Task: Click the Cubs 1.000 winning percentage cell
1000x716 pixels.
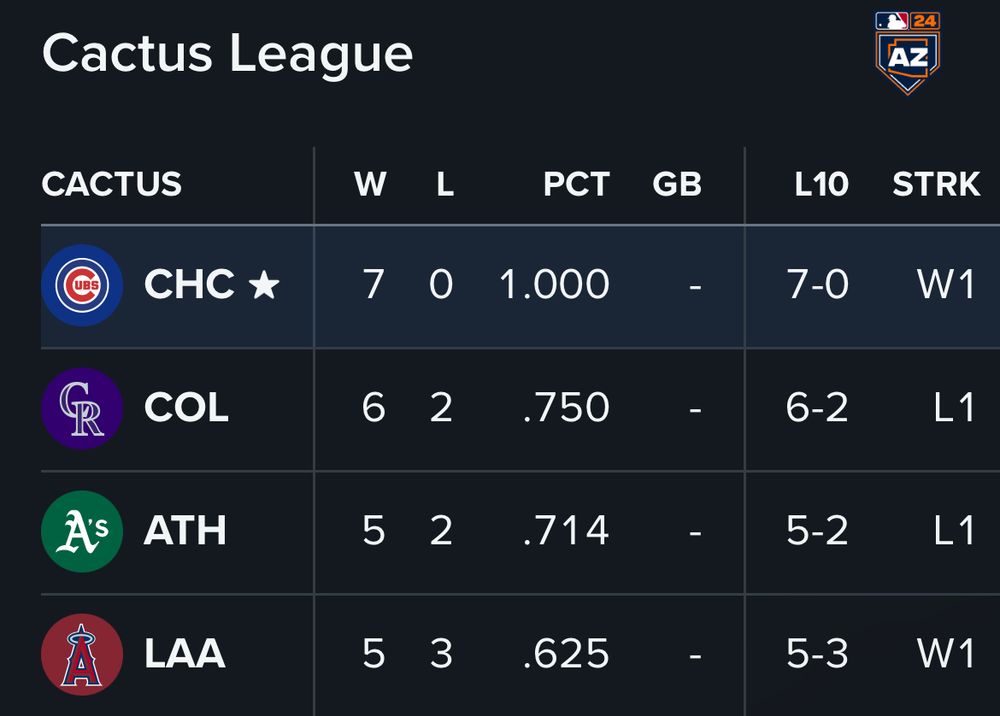Action: (x=554, y=284)
